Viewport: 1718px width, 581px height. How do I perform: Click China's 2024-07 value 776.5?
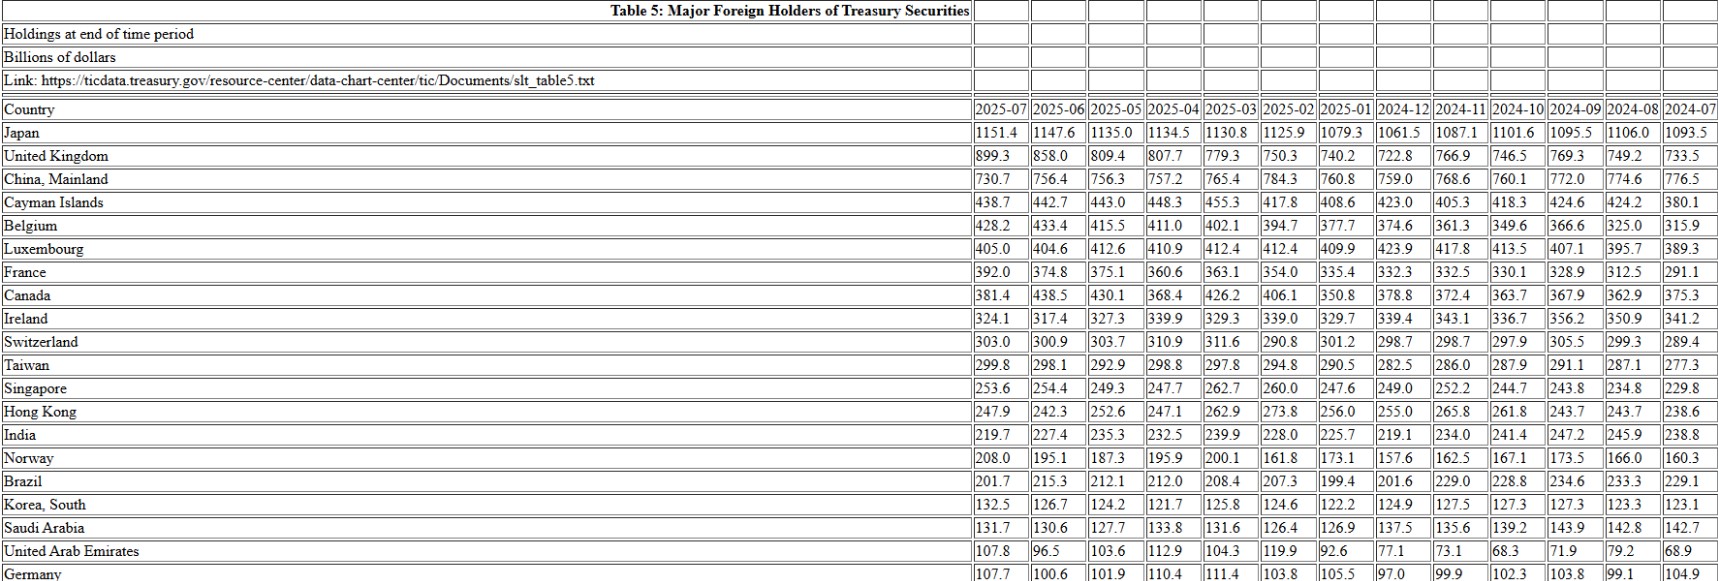tap(1682, 179)
